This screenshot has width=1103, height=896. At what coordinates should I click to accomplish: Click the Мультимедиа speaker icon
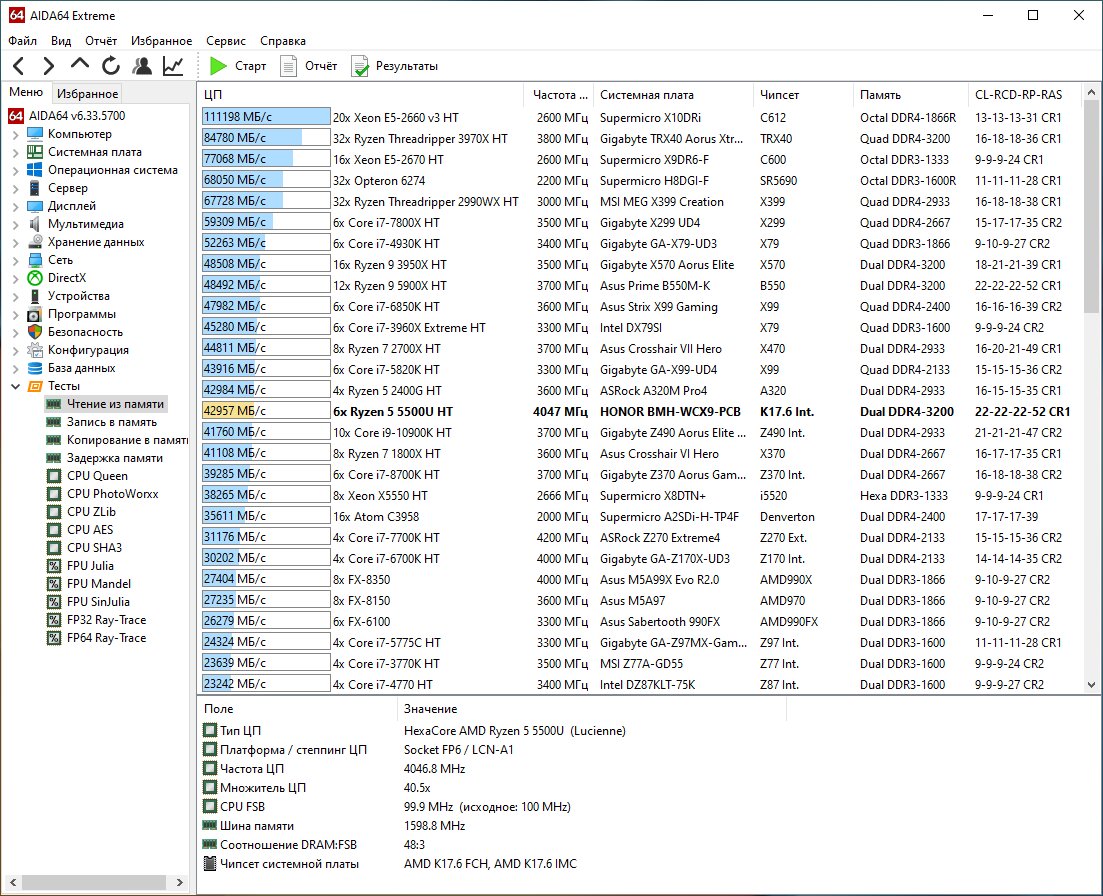pyautogui.click(x=35, y=224)
